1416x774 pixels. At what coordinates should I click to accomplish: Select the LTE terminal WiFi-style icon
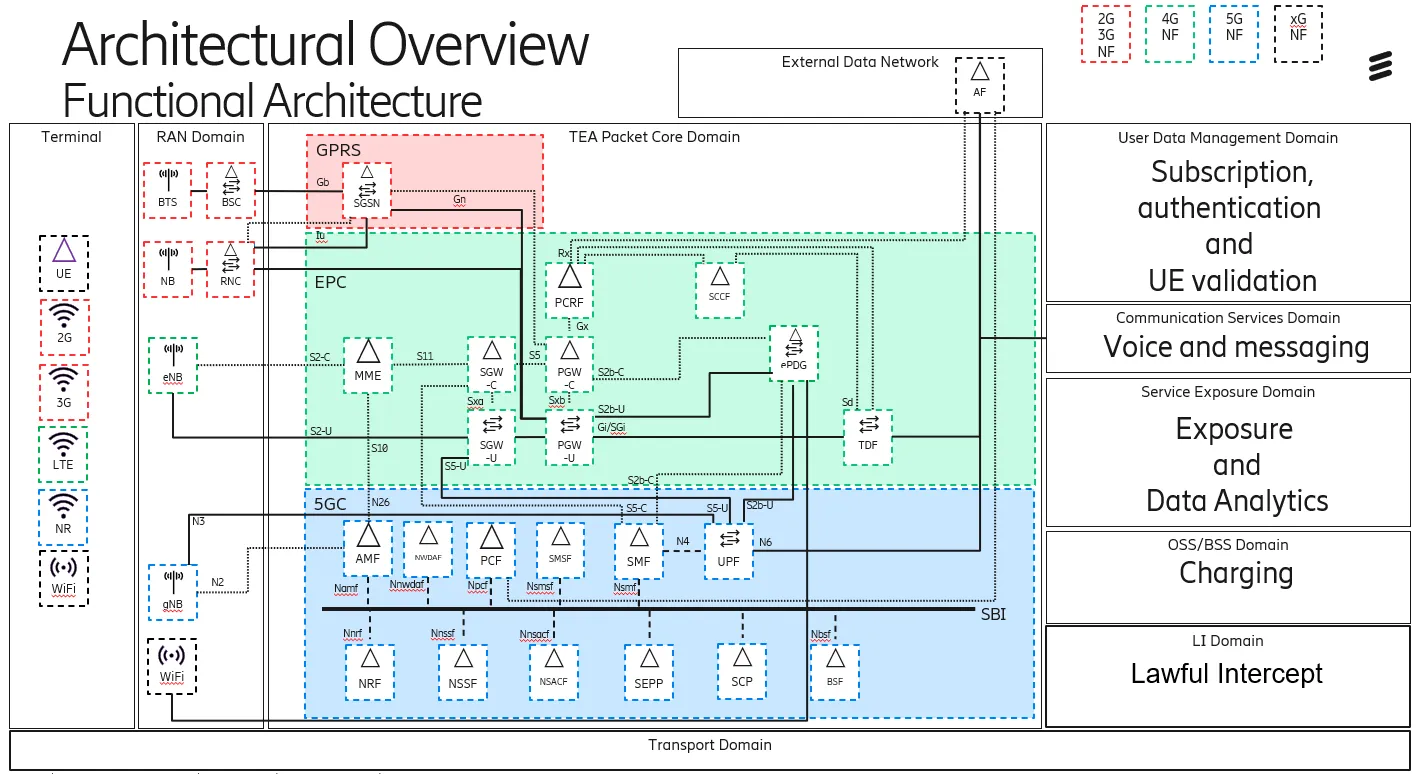[63, 454]
